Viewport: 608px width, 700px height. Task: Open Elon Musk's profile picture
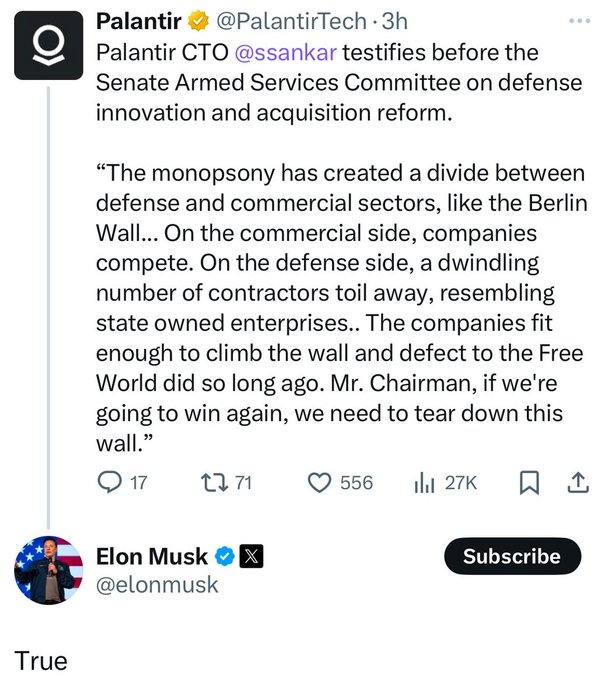[46, 569]
